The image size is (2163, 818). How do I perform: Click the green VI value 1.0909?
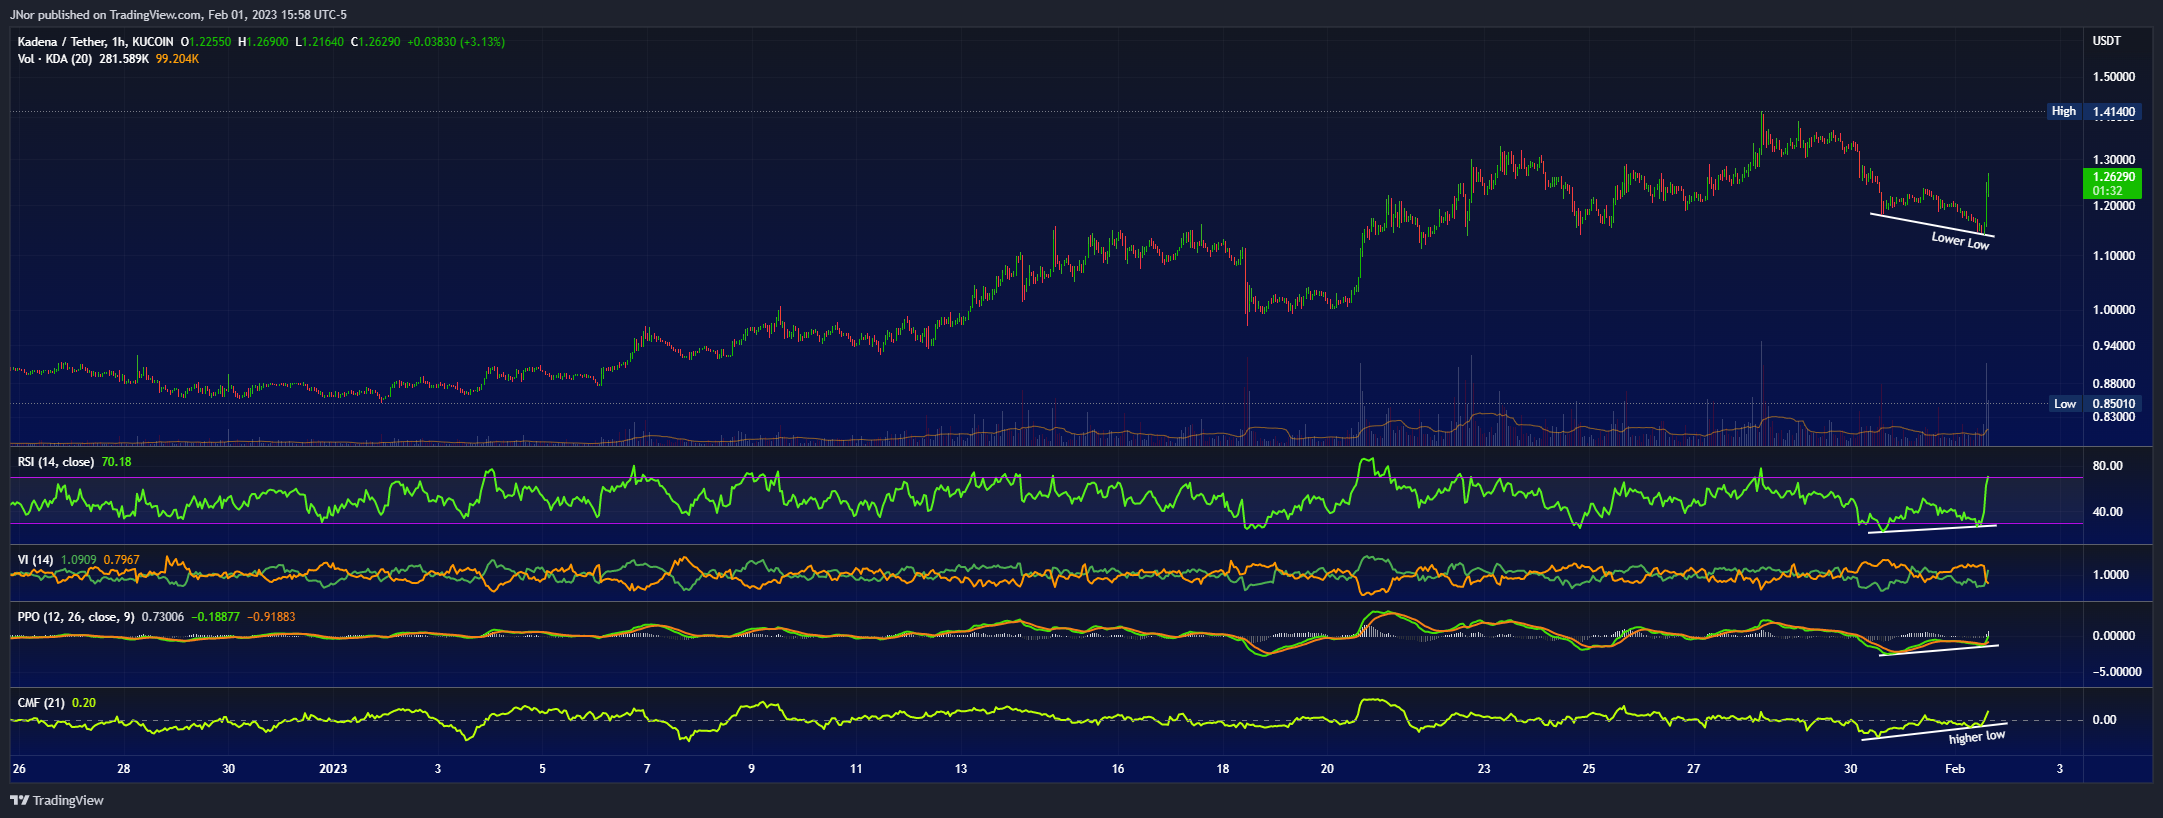click(x=79, y=560)
